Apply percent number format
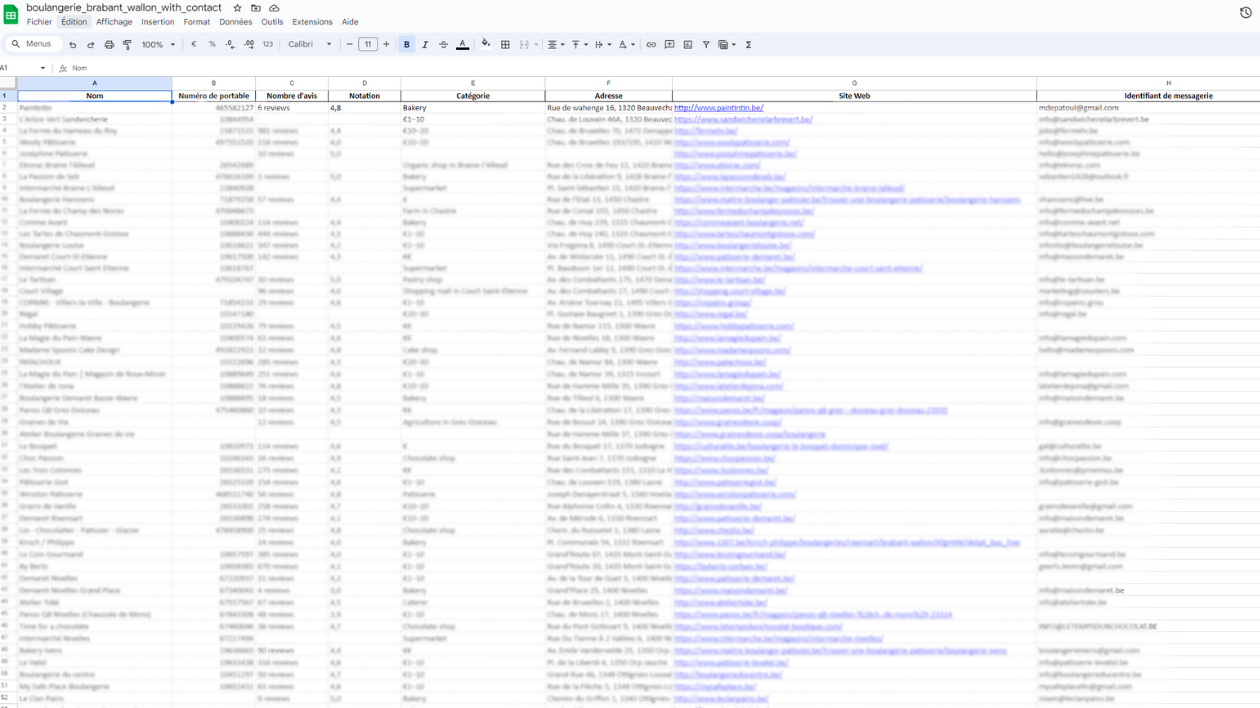1260x708 pixels. click(212, 45)
